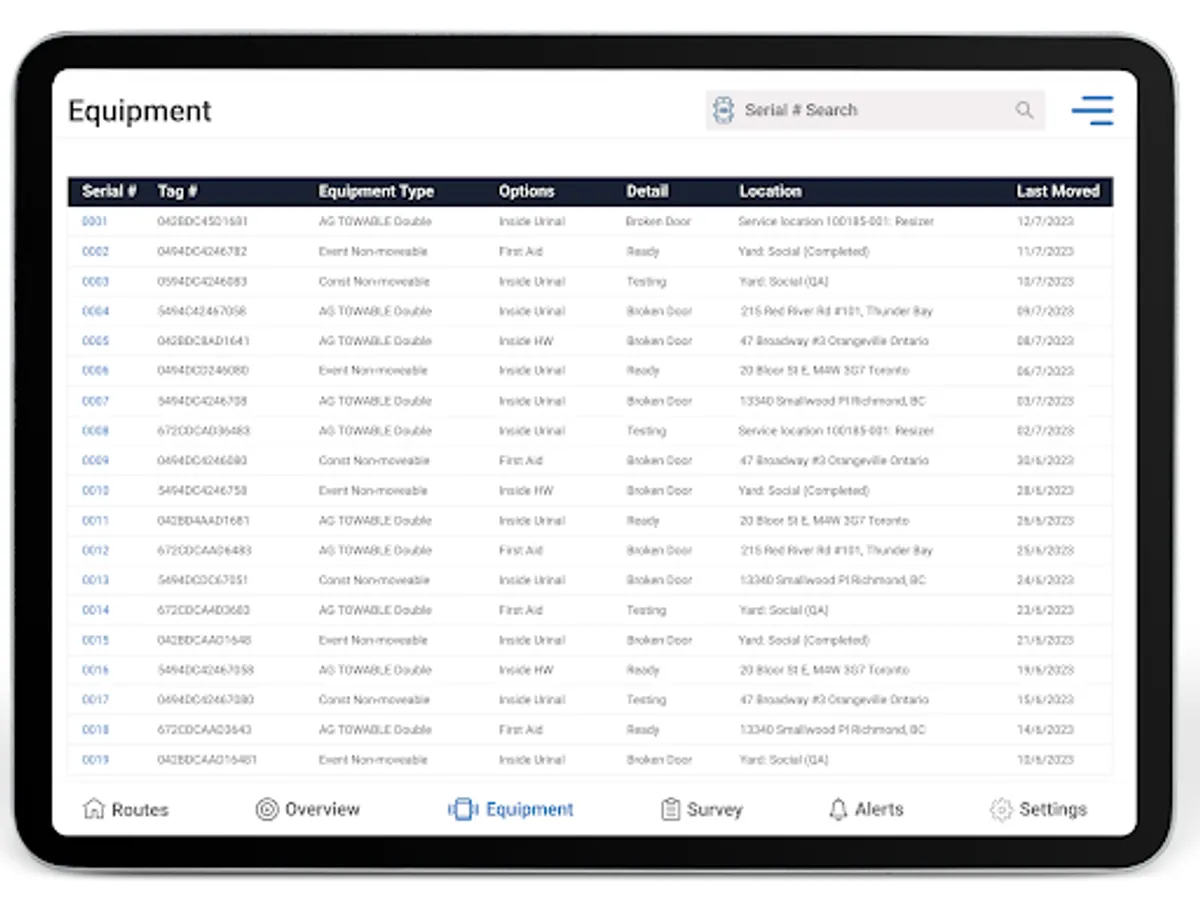Image resolution: width=1200 pixels, height=900 pixels.
Task: Click the scanner icon in search box
Action: pyautogui.click(x=723, y=110)
